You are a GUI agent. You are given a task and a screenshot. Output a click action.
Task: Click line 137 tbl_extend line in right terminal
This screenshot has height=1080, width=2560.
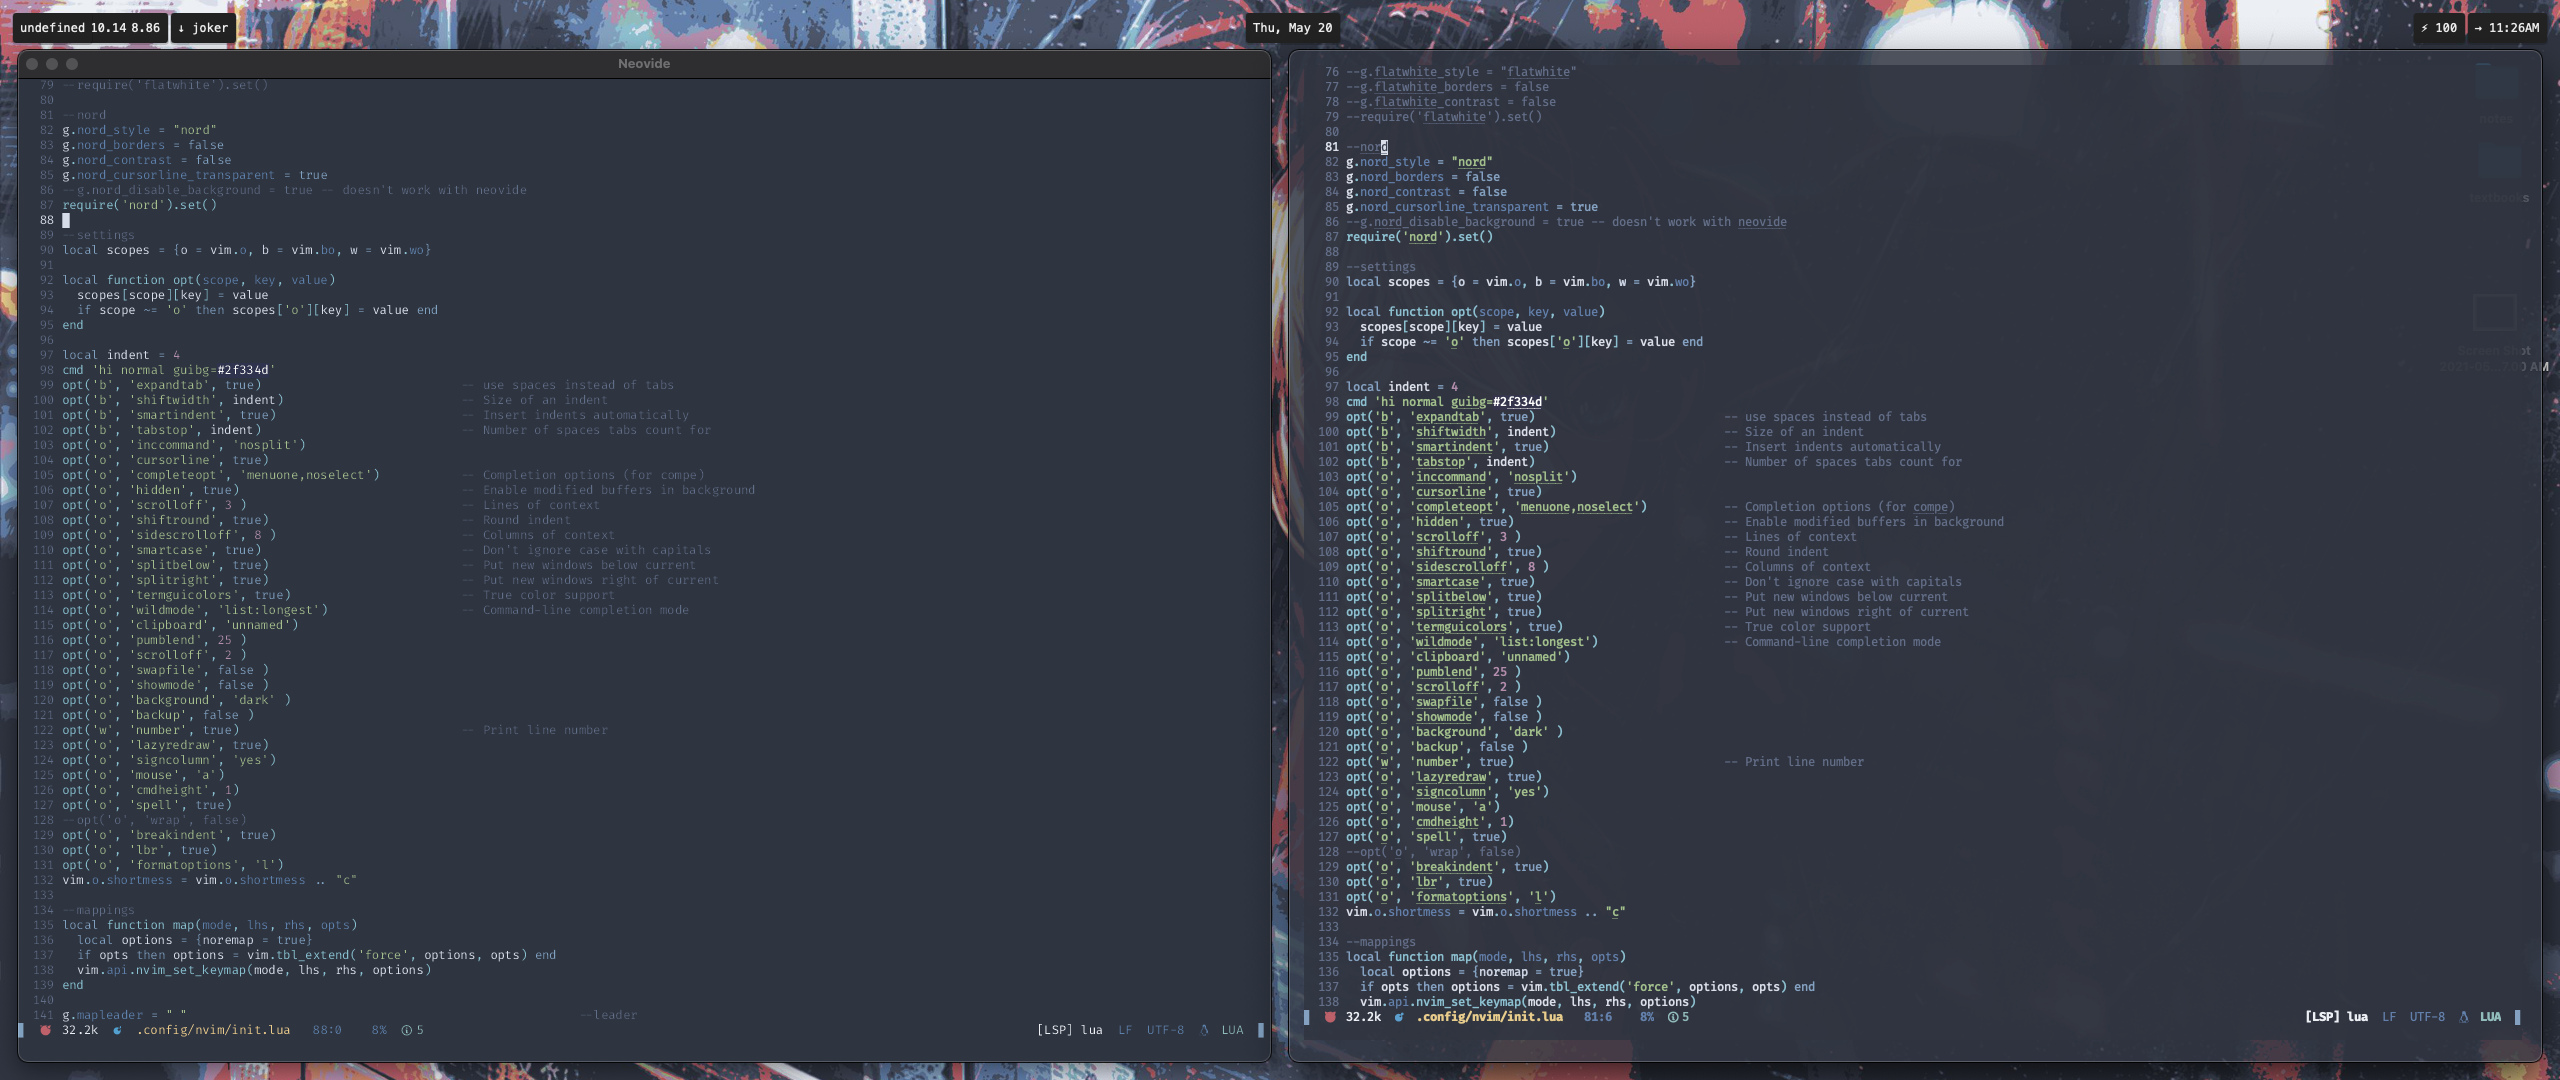tap(1587, 987)
